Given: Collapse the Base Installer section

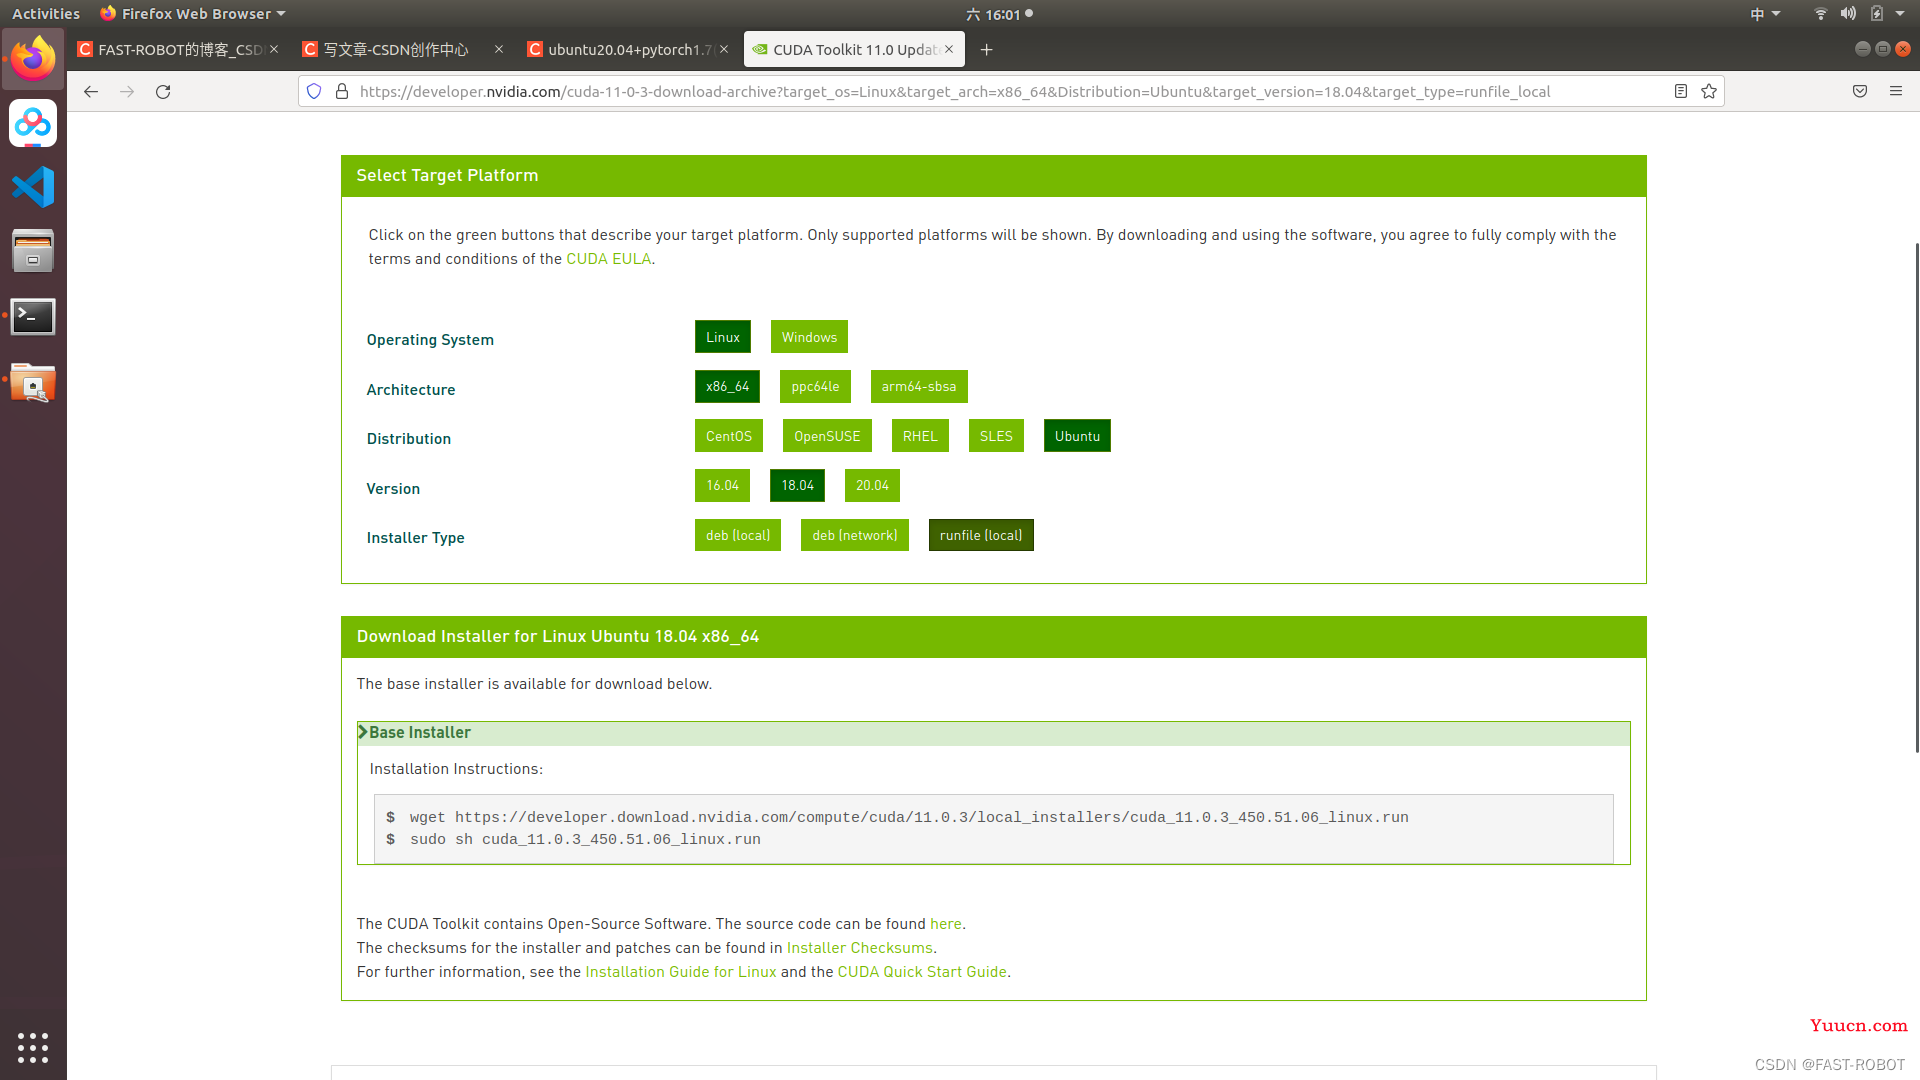Looking at the screenshot, I should pos(993,733).
